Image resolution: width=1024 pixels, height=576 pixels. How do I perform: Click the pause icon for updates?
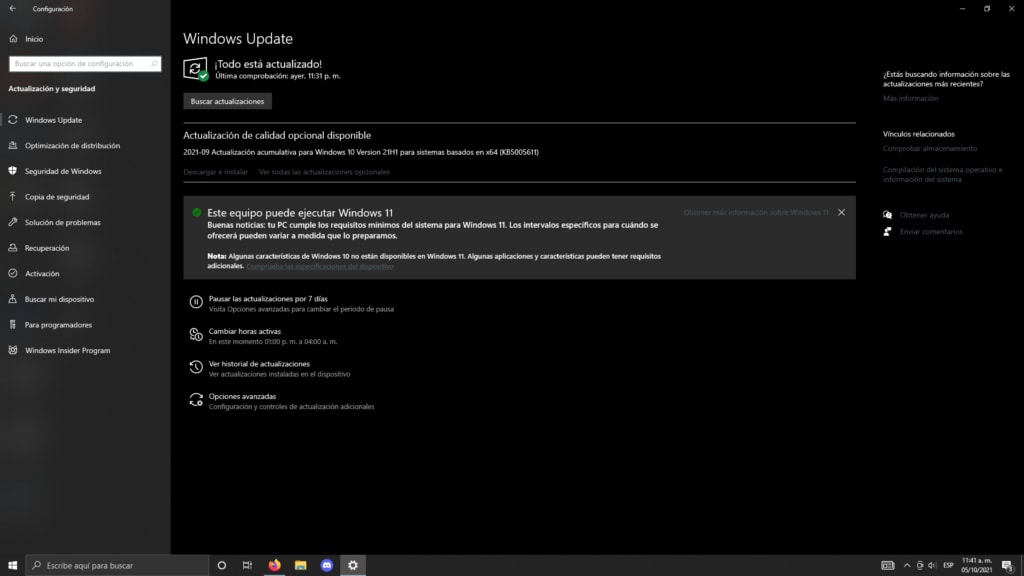click(196, 302)
